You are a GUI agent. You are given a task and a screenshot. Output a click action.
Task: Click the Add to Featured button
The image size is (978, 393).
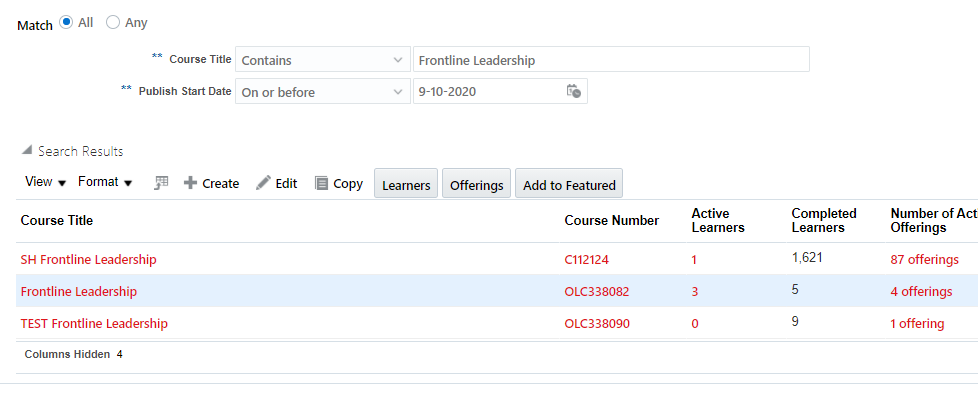pos(569,183)
